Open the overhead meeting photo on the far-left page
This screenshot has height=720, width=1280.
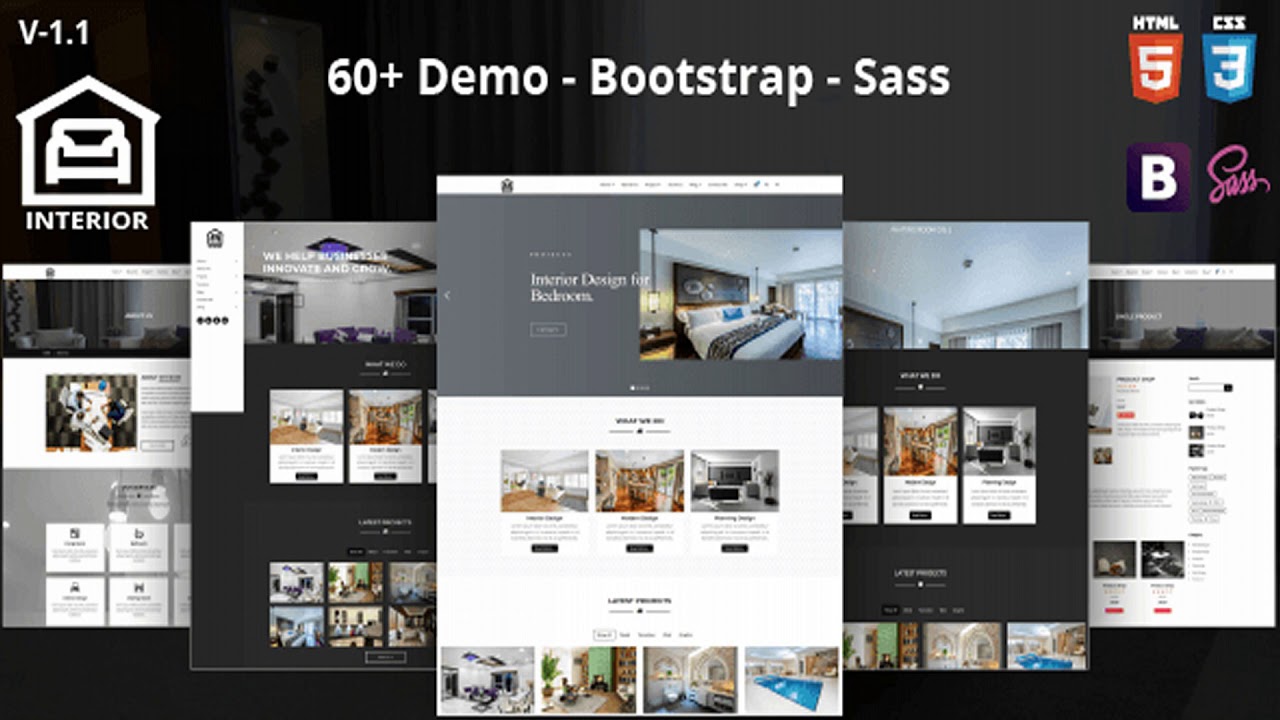91,413
